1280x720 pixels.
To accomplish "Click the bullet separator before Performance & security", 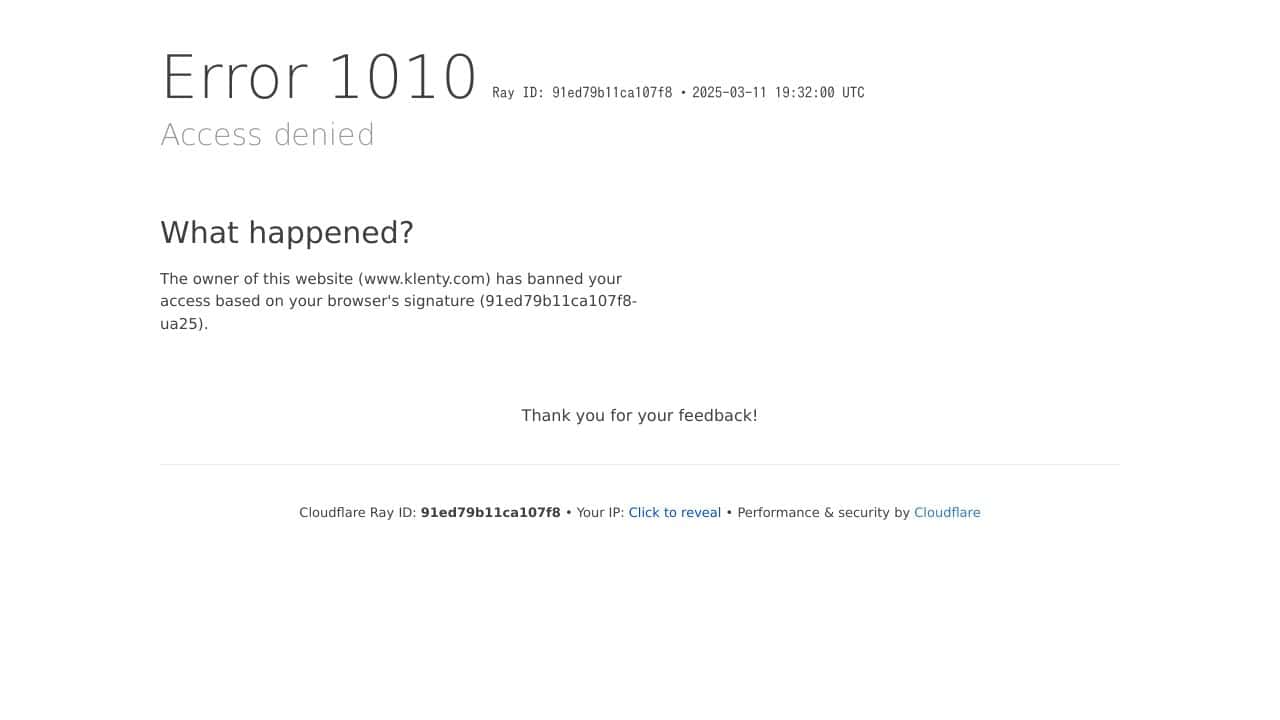I will 729,512.
